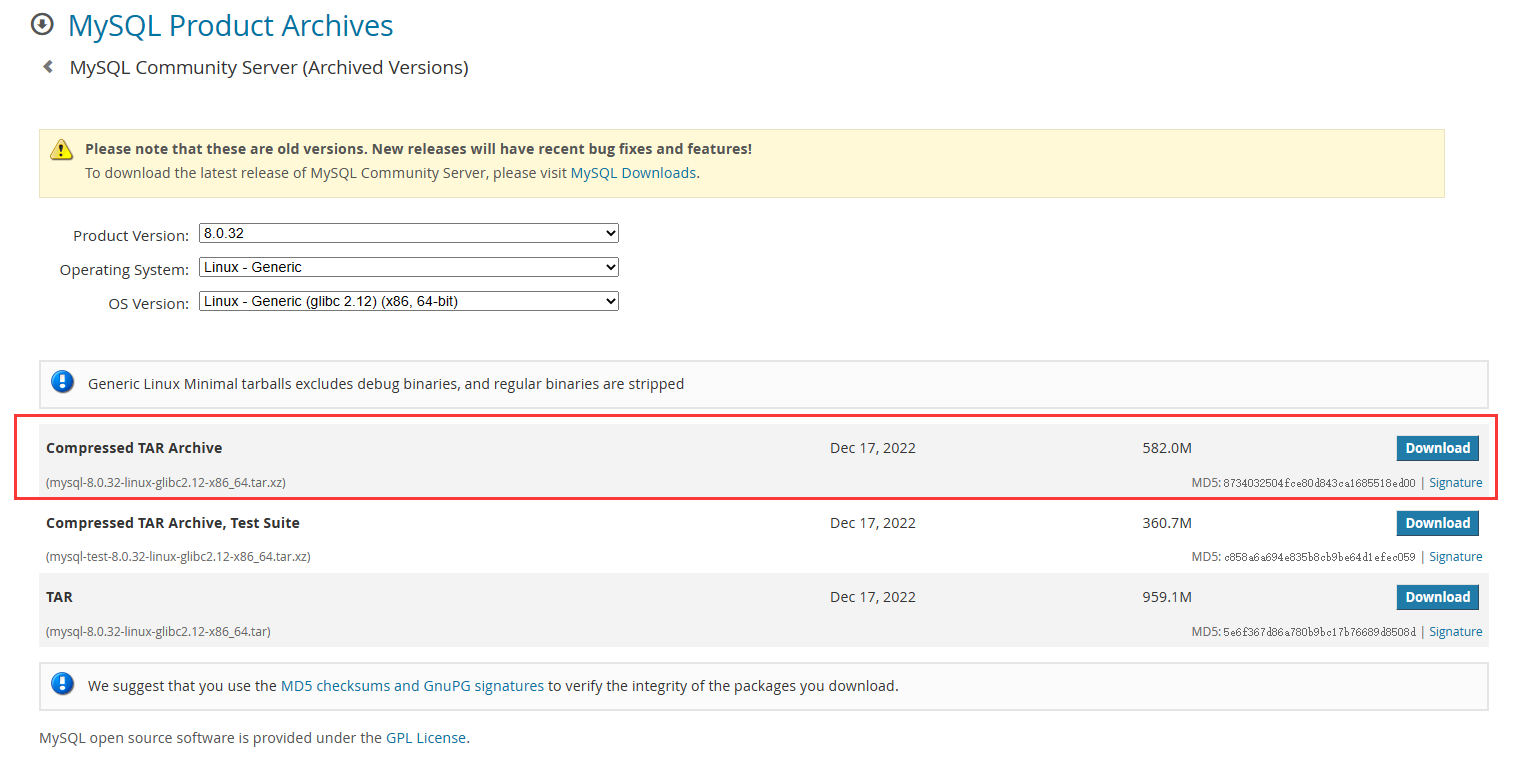Click the download circle icon beside MySQL Product Archives
The width and height of the screenshot is (1539, 759).
(42, 24)
